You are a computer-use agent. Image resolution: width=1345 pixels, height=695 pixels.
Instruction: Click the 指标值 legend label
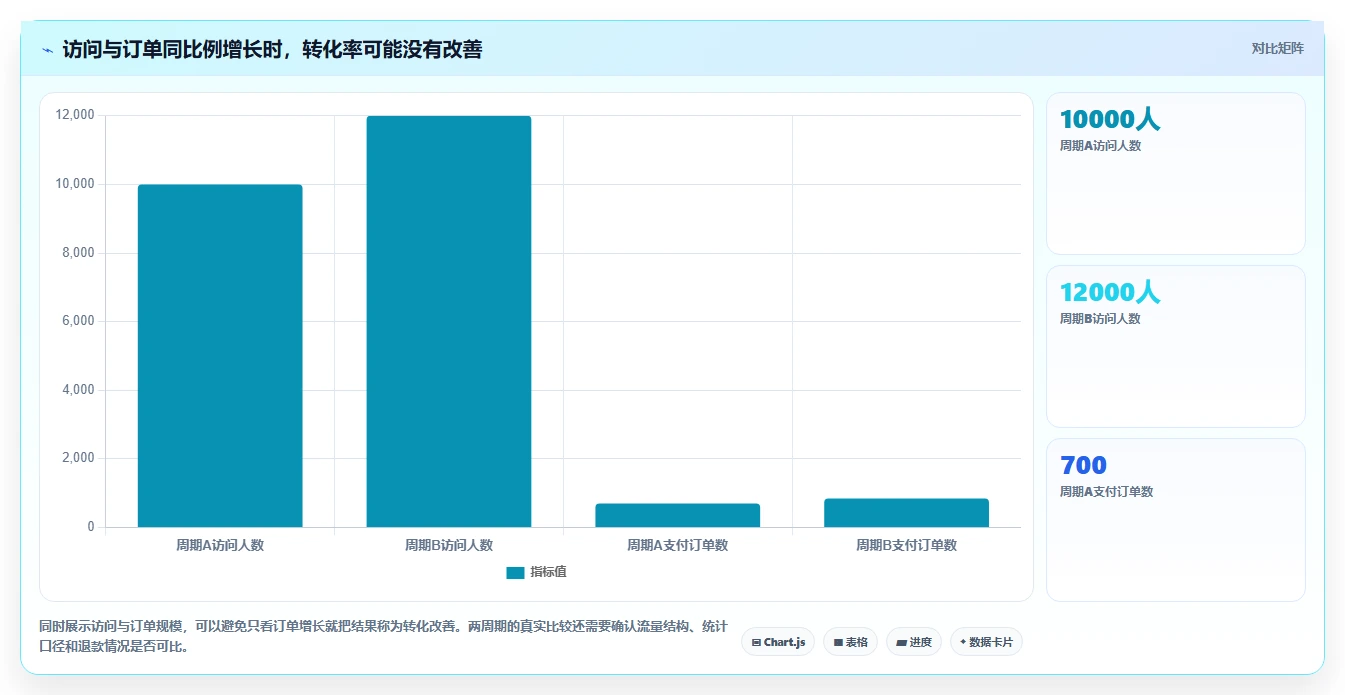pyautogui.click(x=548, y=572)
